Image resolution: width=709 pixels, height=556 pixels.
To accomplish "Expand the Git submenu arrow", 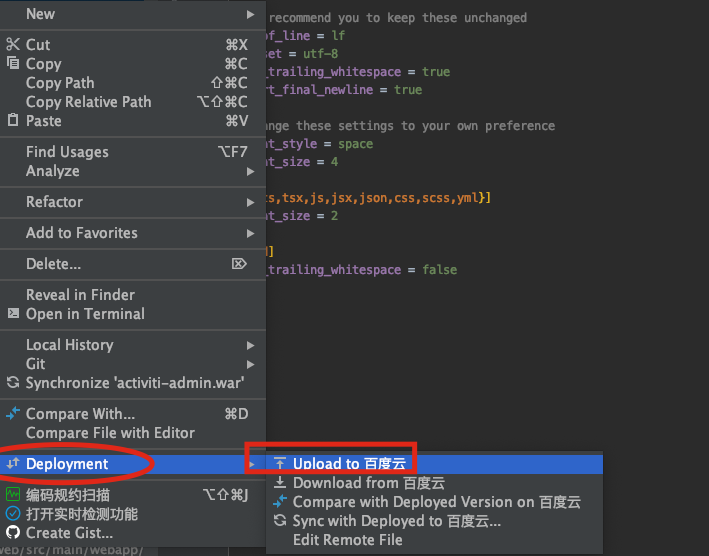I will (x=251, y=365).
